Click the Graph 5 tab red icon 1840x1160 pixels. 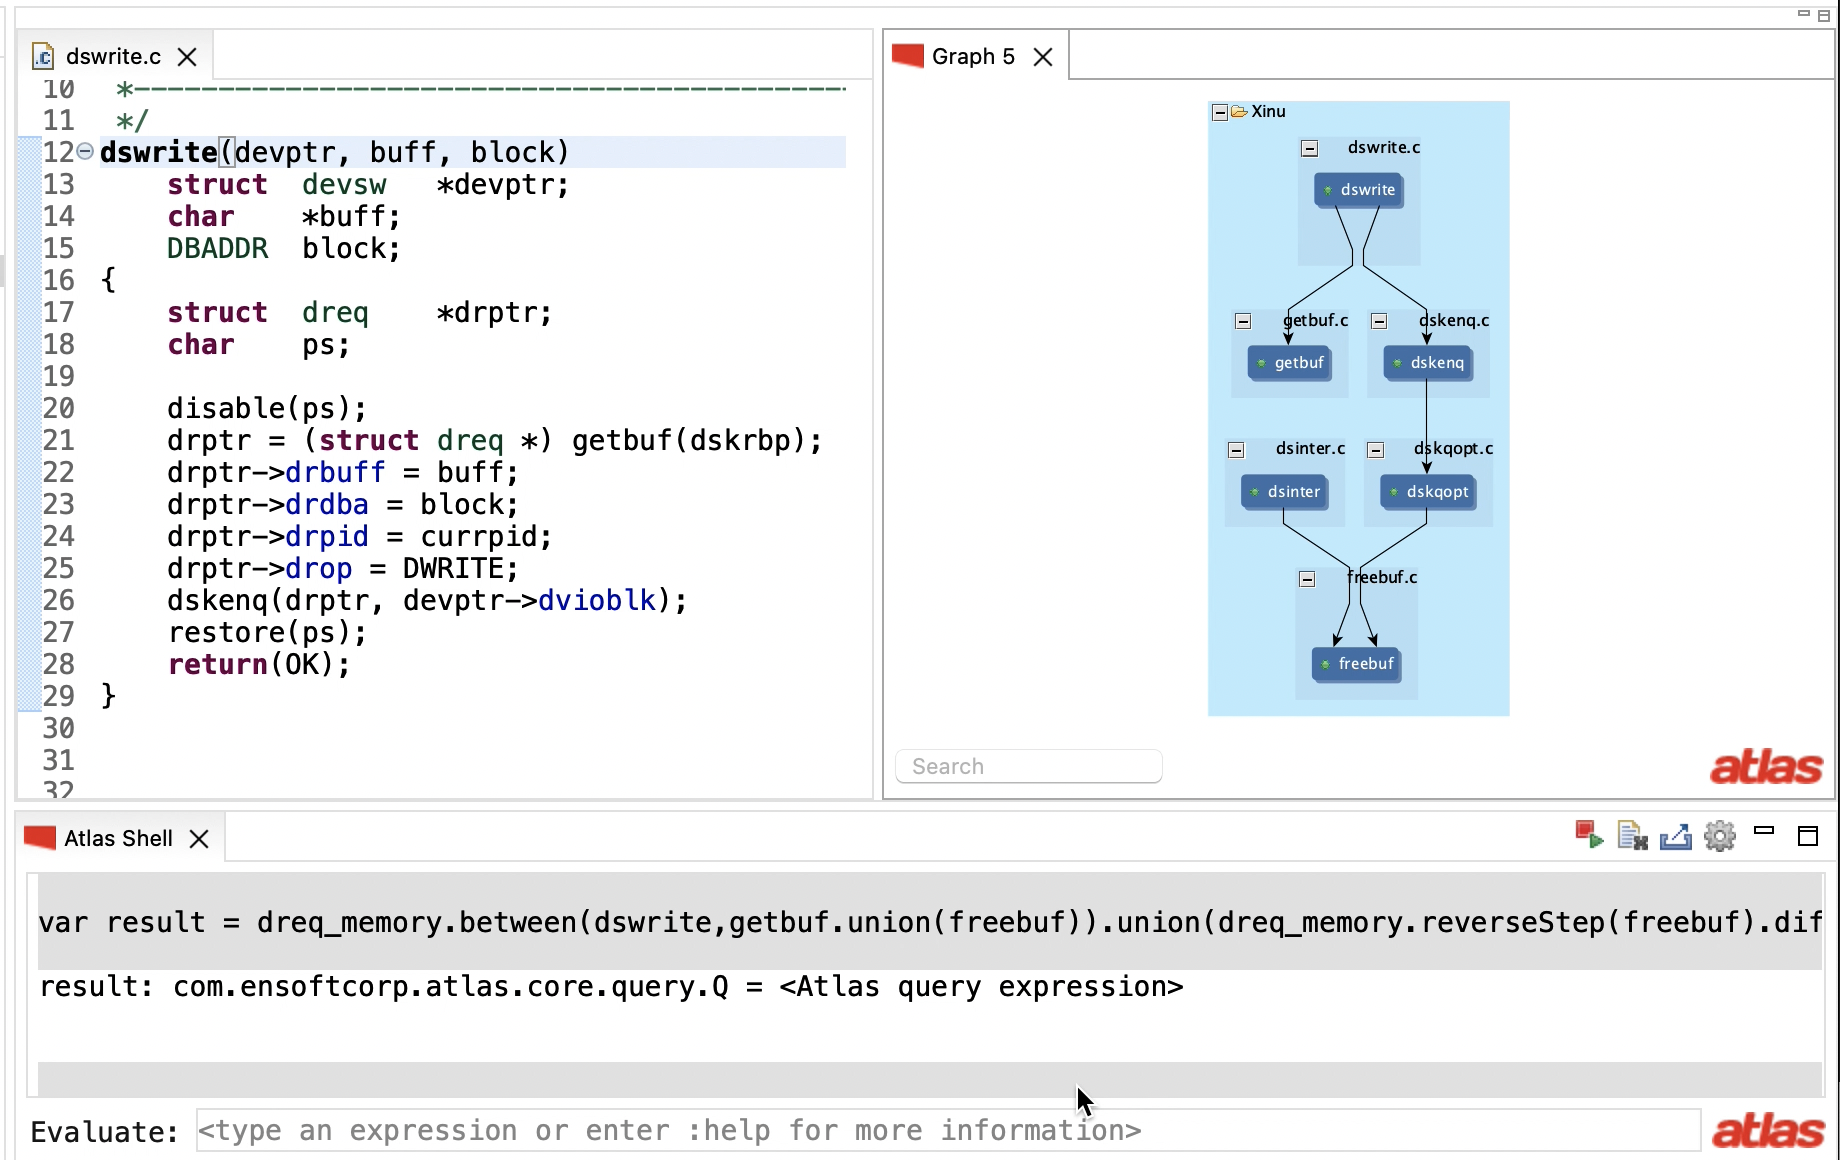tap(907, 57)
